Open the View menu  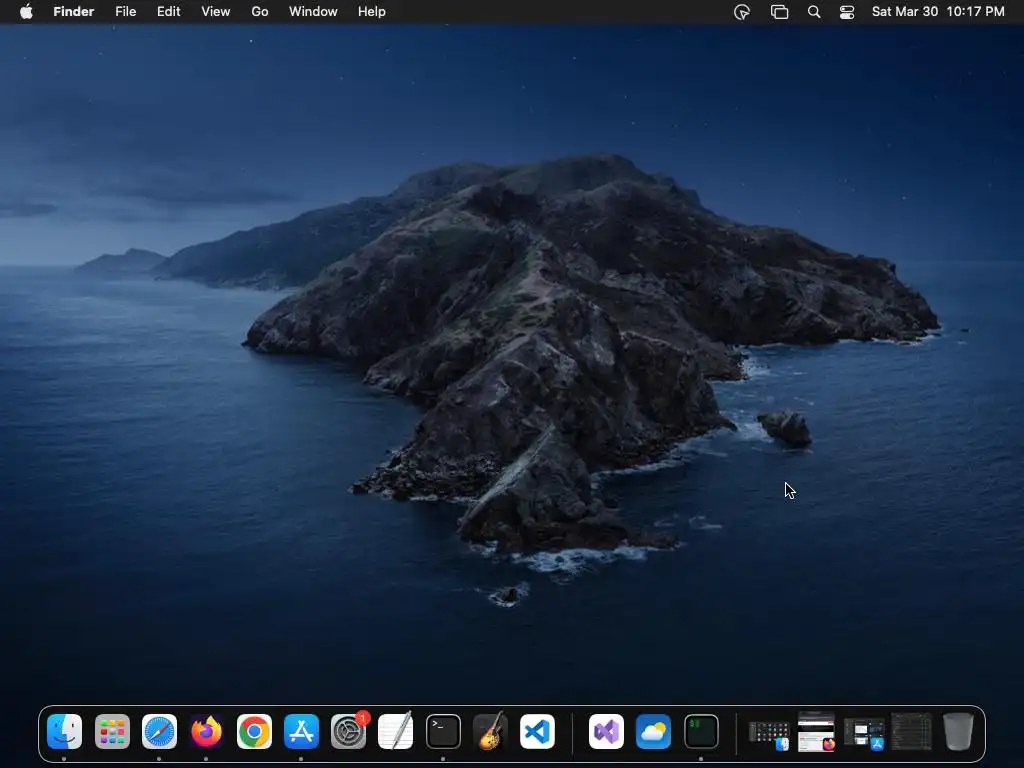(x=216, y=12)
